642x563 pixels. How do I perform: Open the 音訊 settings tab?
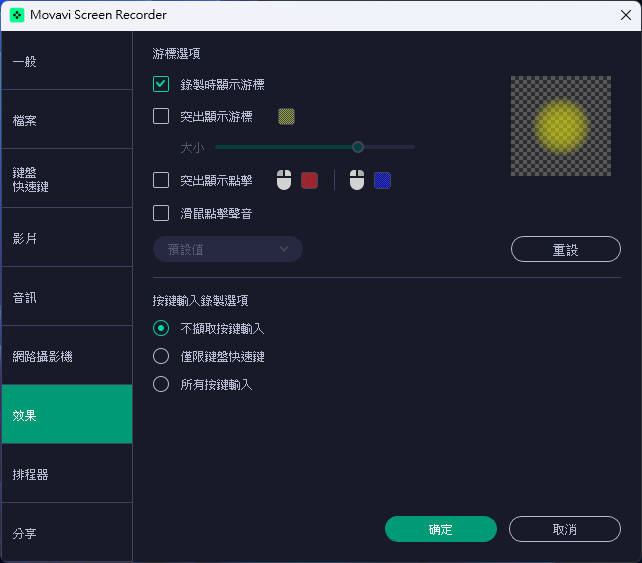pos(67,296)
